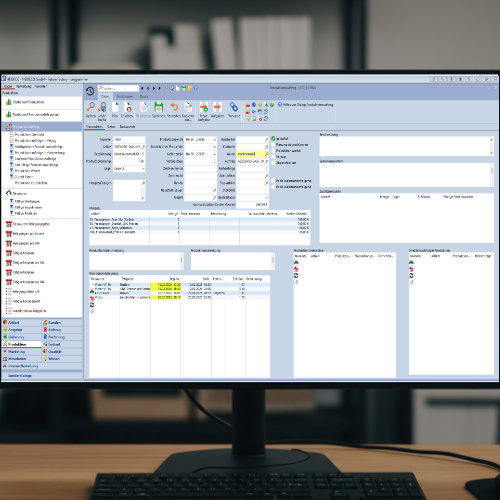Open the Verwaltung menu in menu bar
This screenshot has height=500, width=500.
[x=24, y=86]
